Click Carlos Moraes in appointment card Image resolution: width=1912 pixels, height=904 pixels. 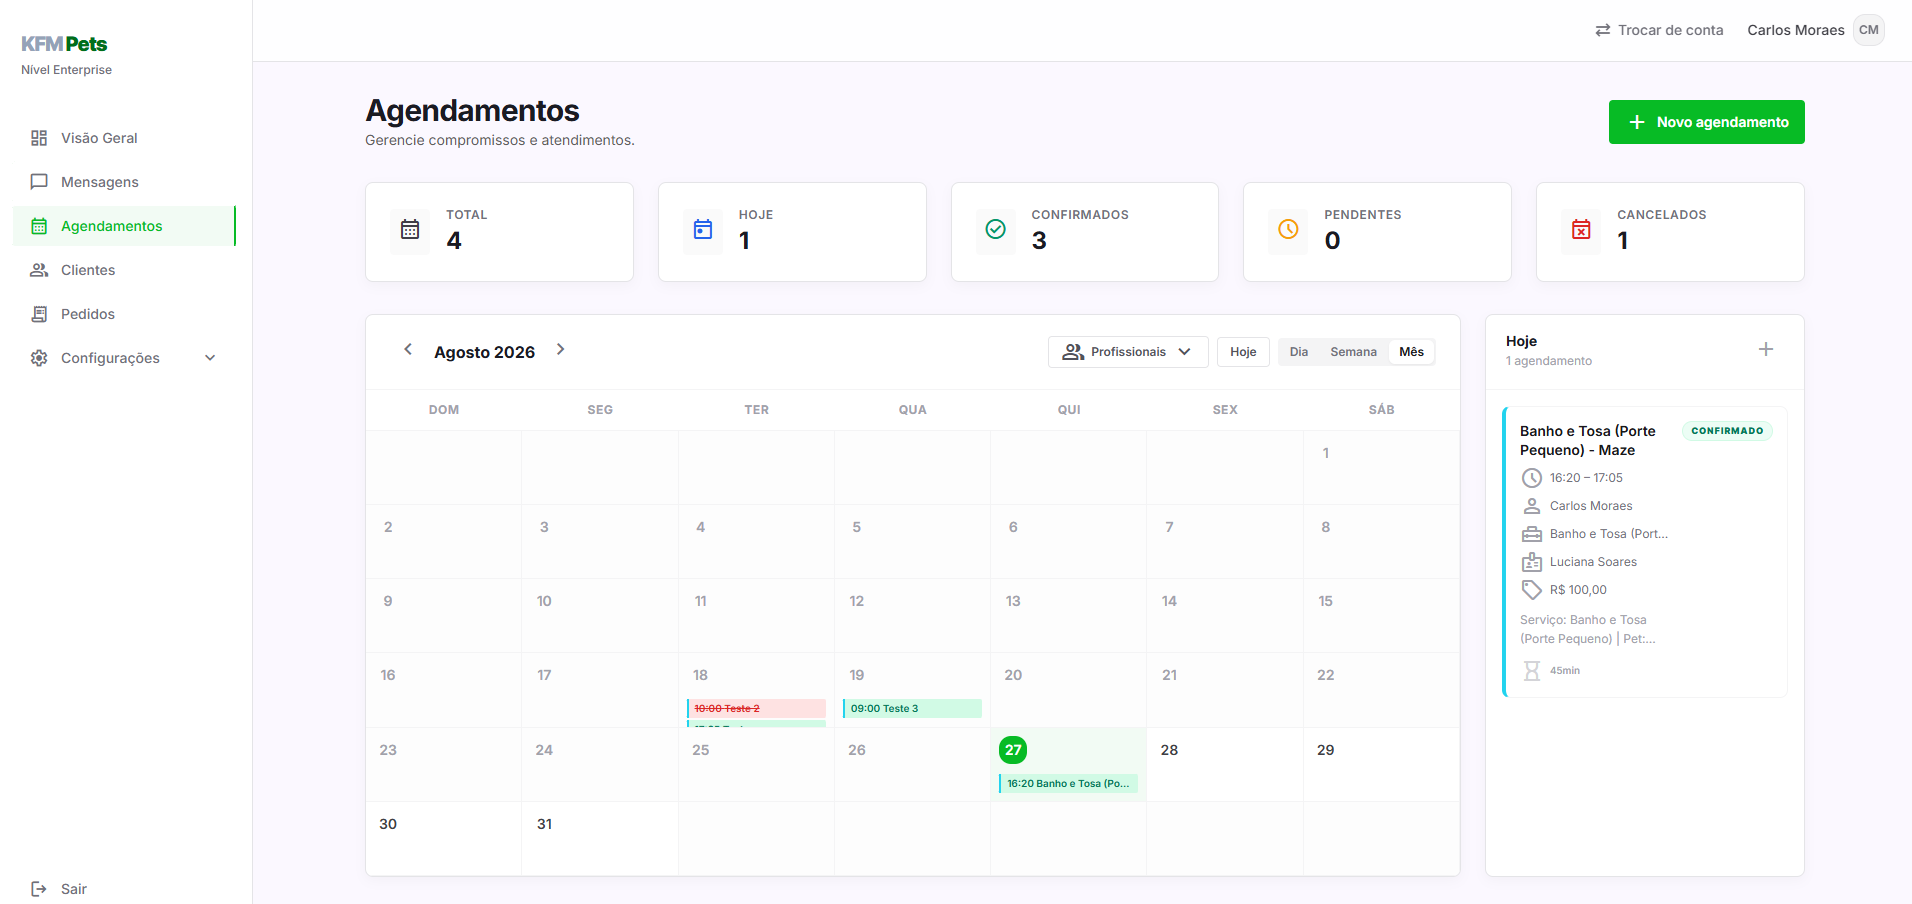click(x=1591, y=506)
